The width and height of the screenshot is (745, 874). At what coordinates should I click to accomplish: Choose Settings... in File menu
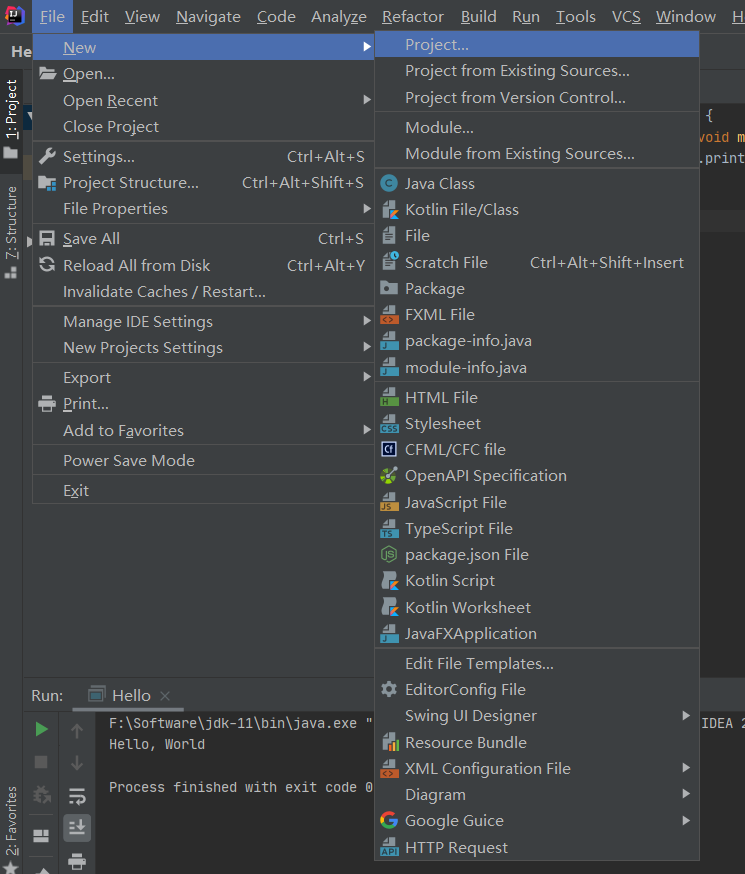203,157
